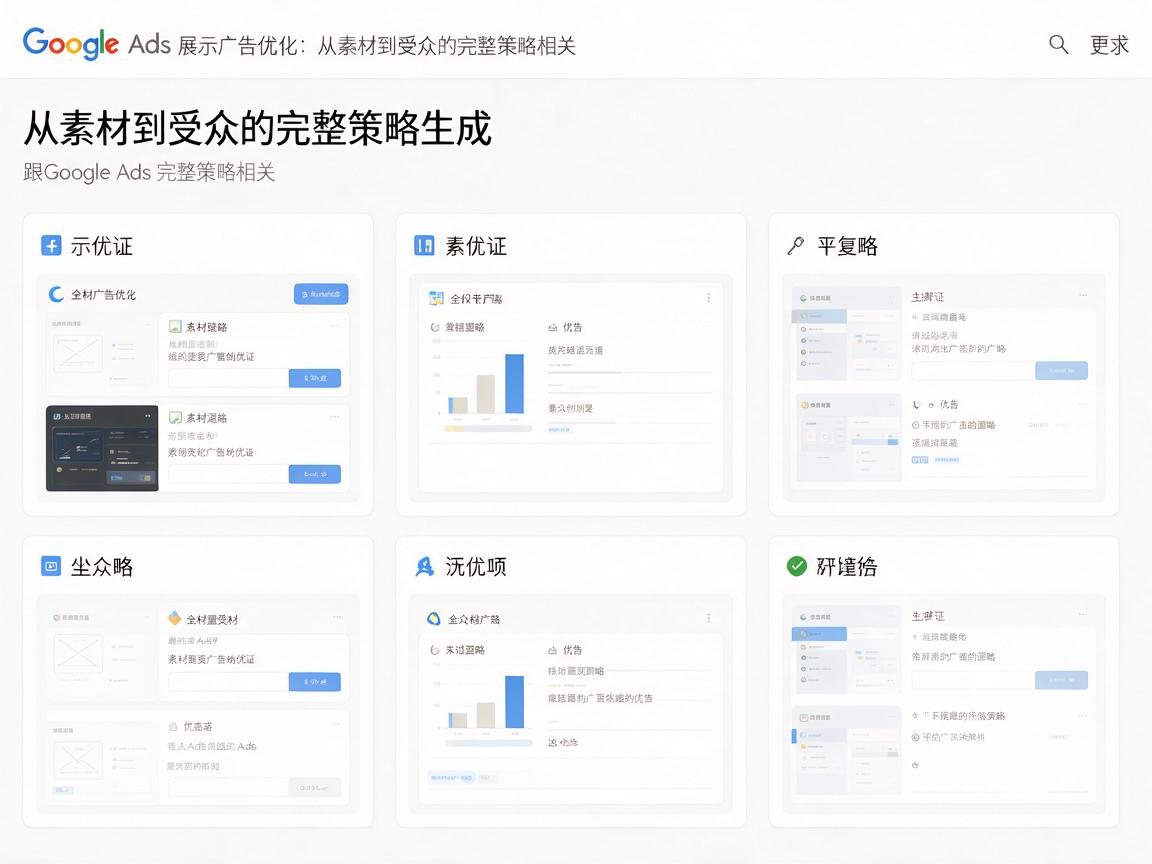Click the gray disabled button in 优壹落 row
The width and height of the screenshot is (1152, 864).
314,787
